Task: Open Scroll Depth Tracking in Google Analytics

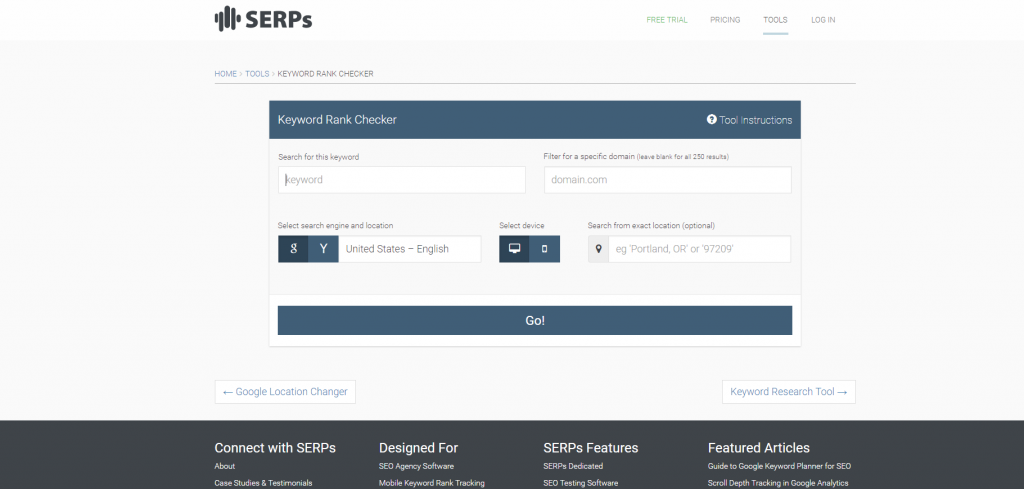Action: (778, 483)
